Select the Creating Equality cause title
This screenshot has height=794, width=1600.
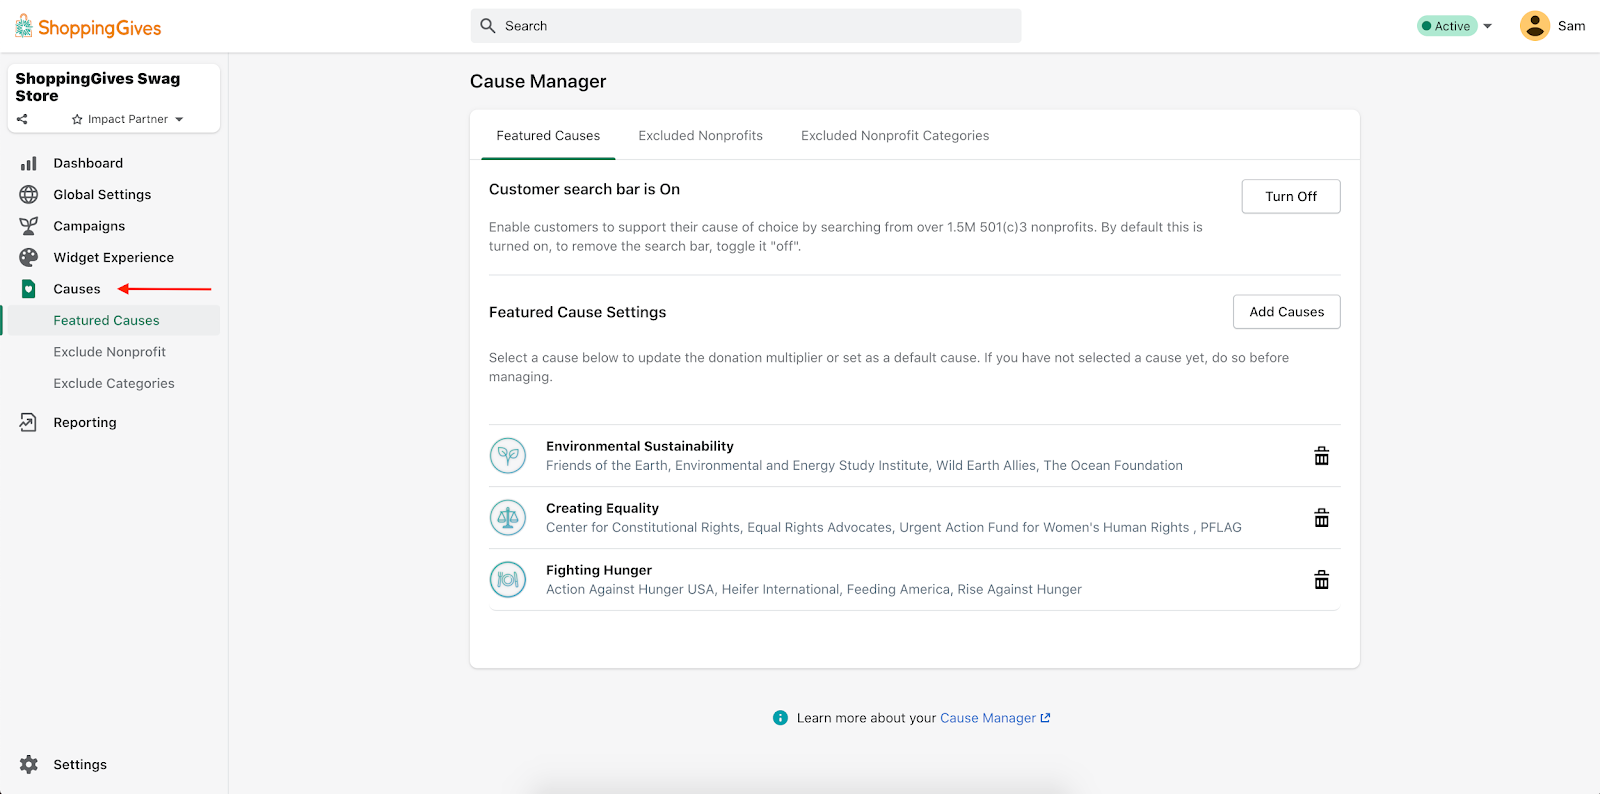(x=602, y=508)
